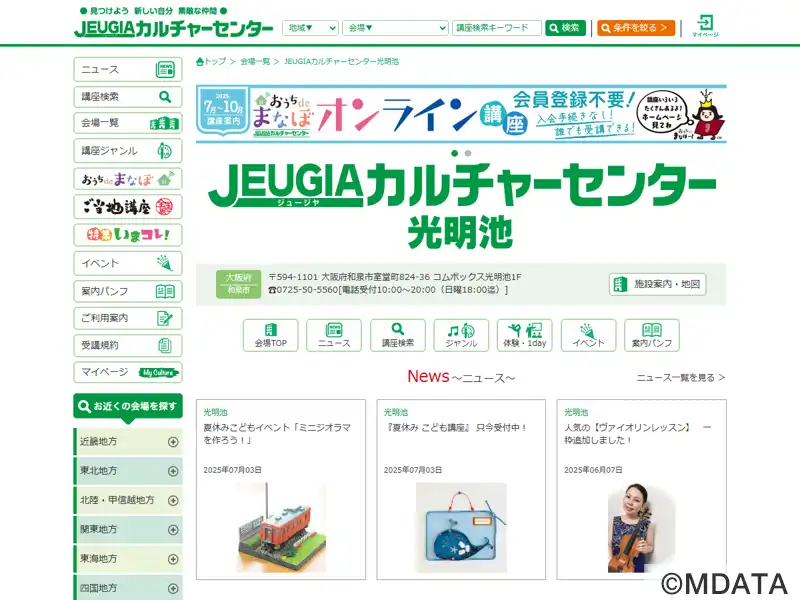Click the 会場一覧 breadcrumb link

pyautogui.click(x=255, y=61)
